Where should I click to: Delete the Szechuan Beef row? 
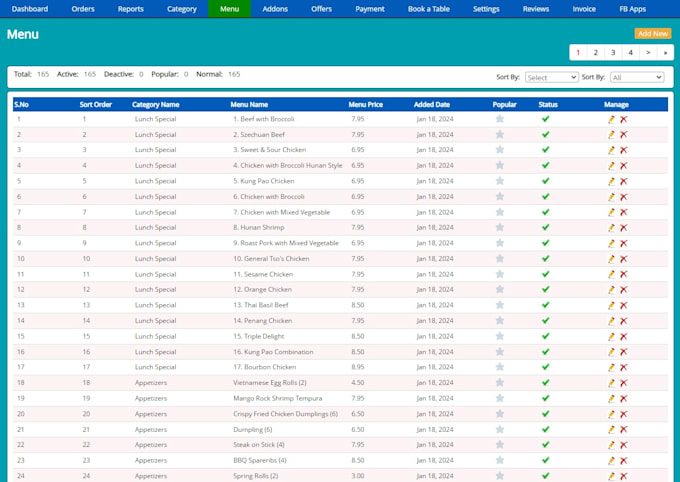[x=624, y=135]
